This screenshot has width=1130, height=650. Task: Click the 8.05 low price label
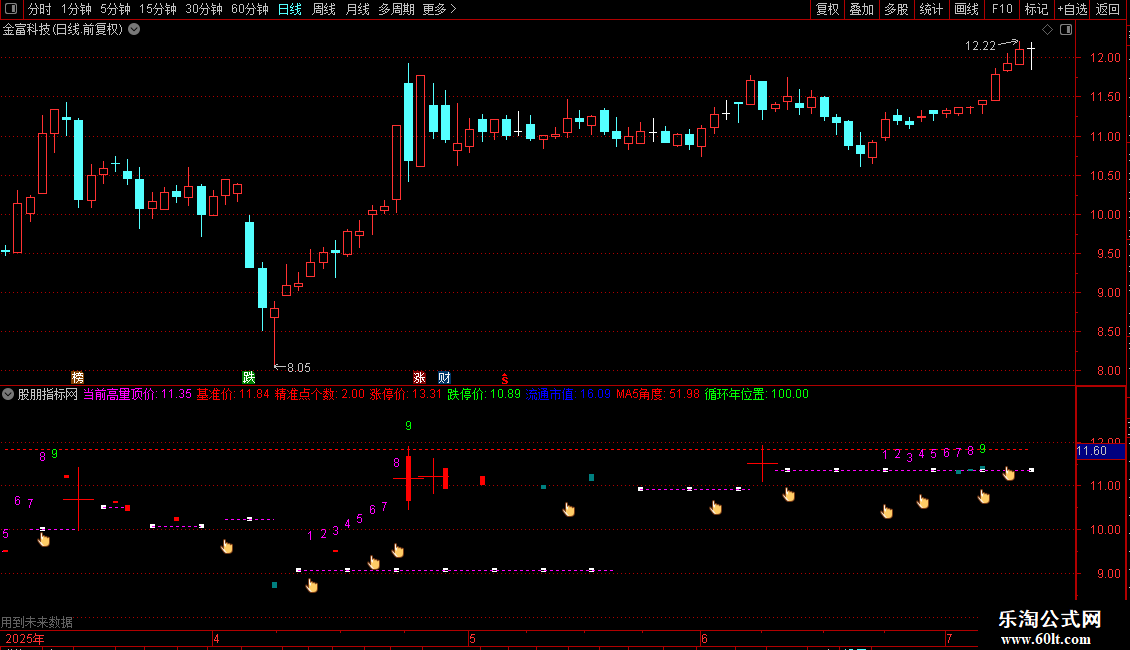tap(298, 368)
